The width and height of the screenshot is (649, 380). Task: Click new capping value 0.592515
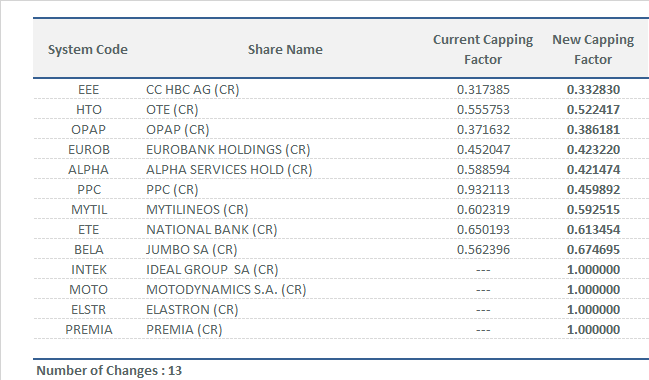click(593, 209)
